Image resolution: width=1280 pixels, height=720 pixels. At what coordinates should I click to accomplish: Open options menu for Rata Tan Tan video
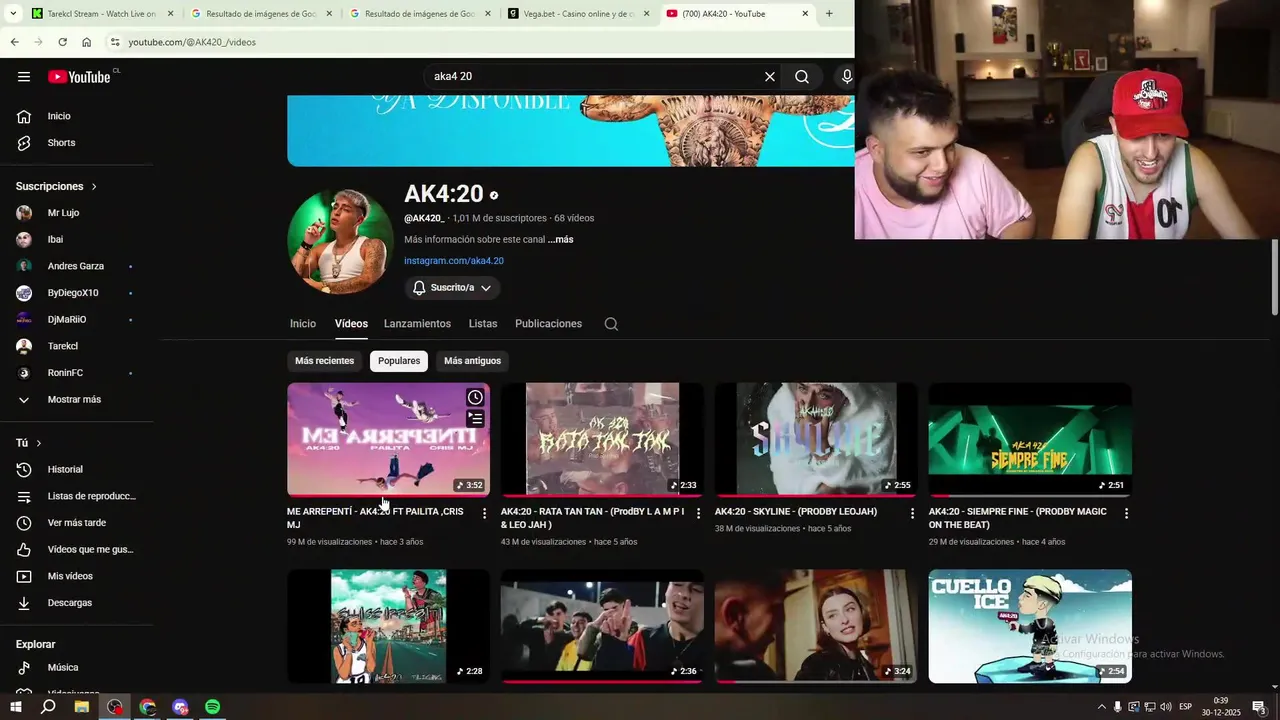coord(699,513)
